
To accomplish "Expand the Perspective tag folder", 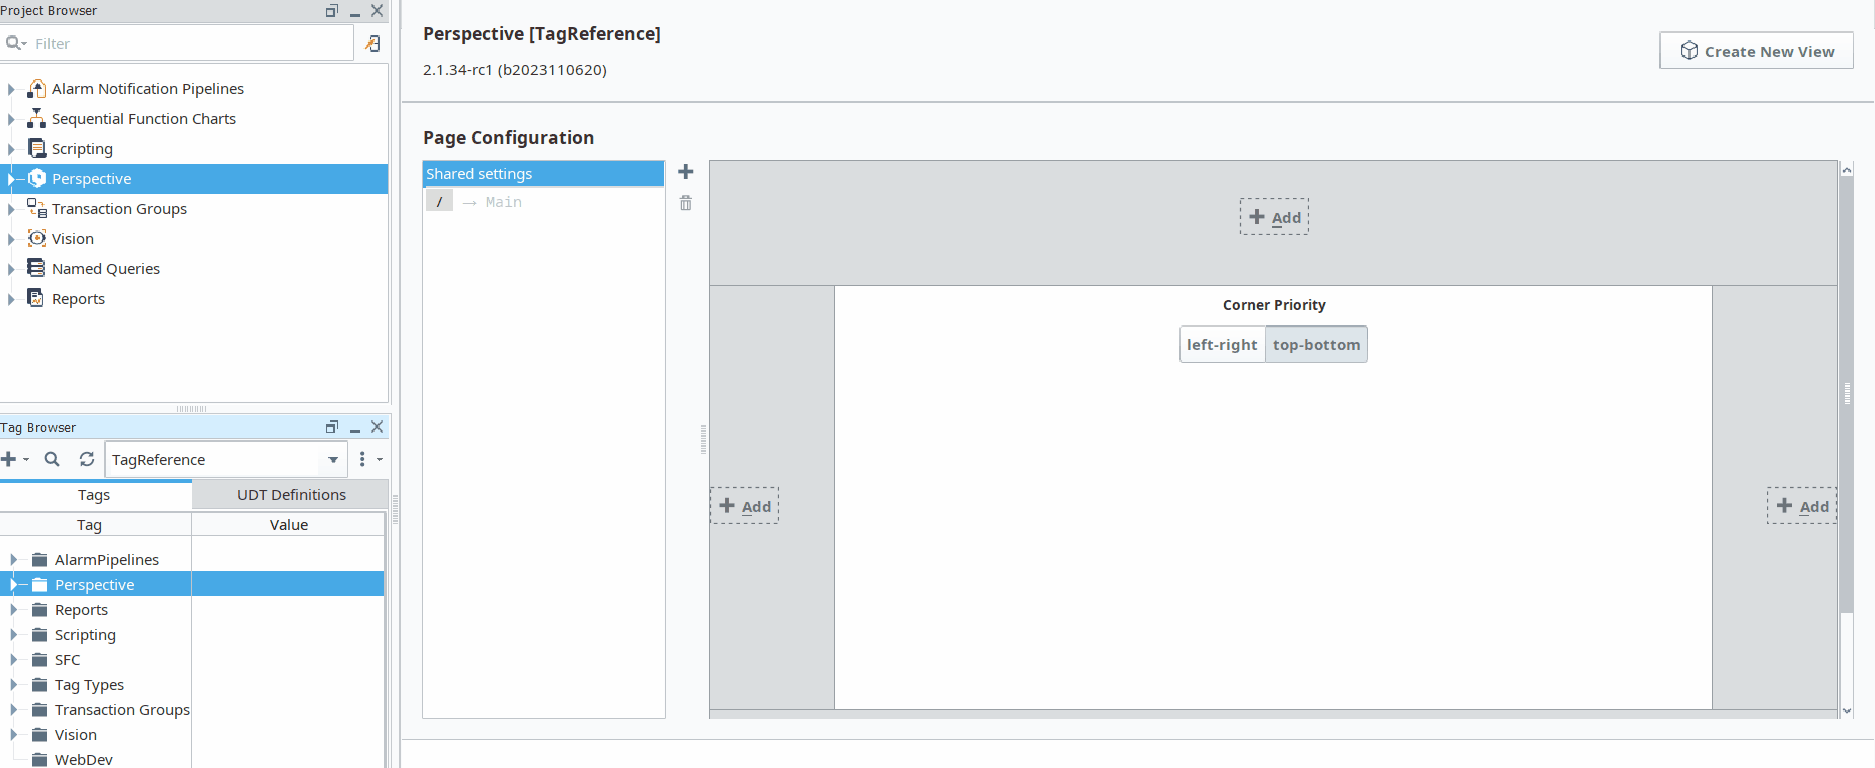I will click(13, 585).
